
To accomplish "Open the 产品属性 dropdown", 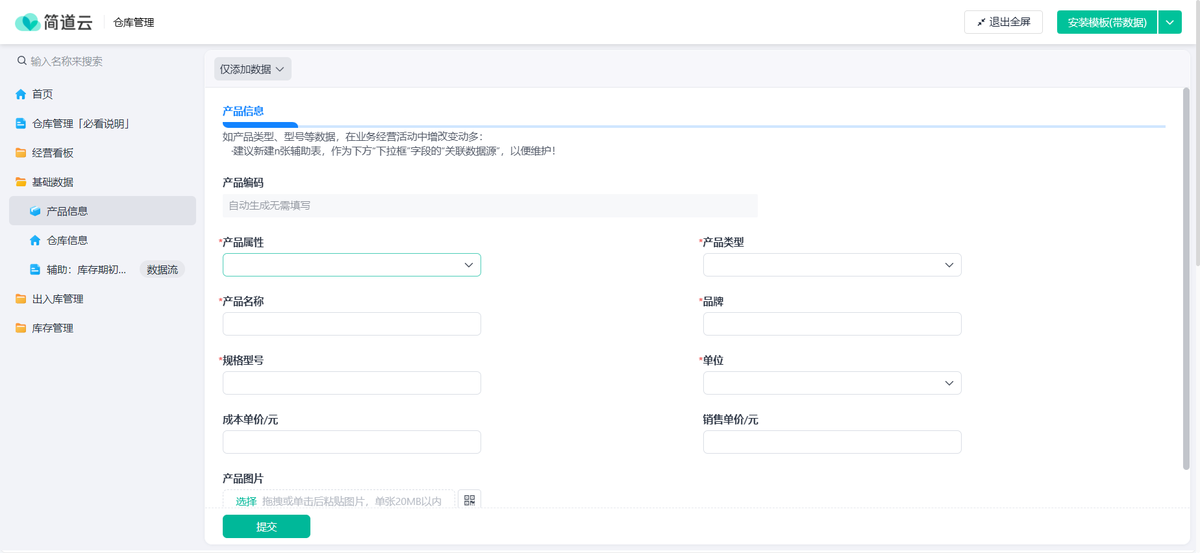I will tap(351, 265).
